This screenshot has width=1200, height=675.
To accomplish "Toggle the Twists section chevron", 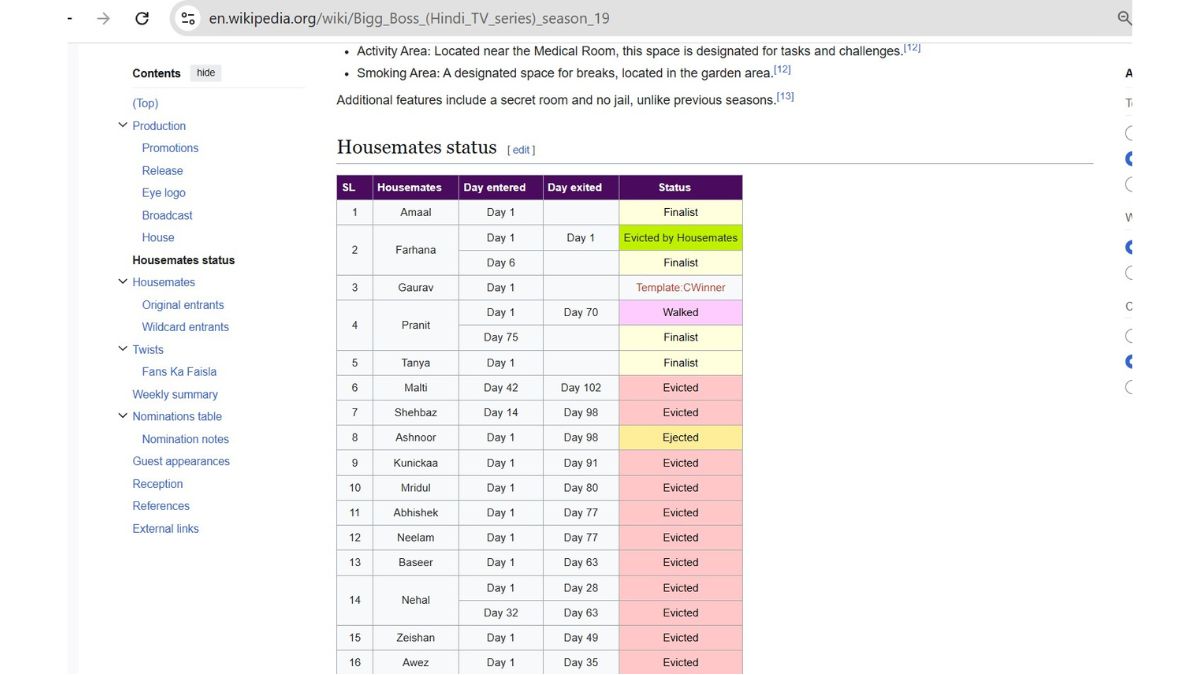I will (x=123, y=349).
